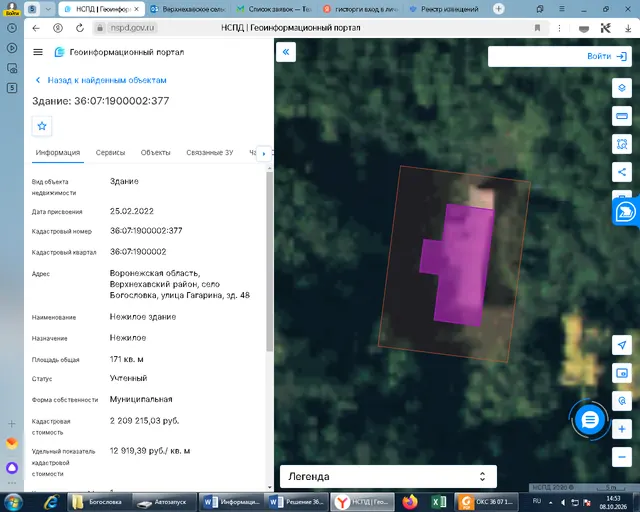The width and height of the screenshot is (640, 512).
Task: Select cadastral number 36:07:1900002:377 value
Action: (x=146, y=231)
